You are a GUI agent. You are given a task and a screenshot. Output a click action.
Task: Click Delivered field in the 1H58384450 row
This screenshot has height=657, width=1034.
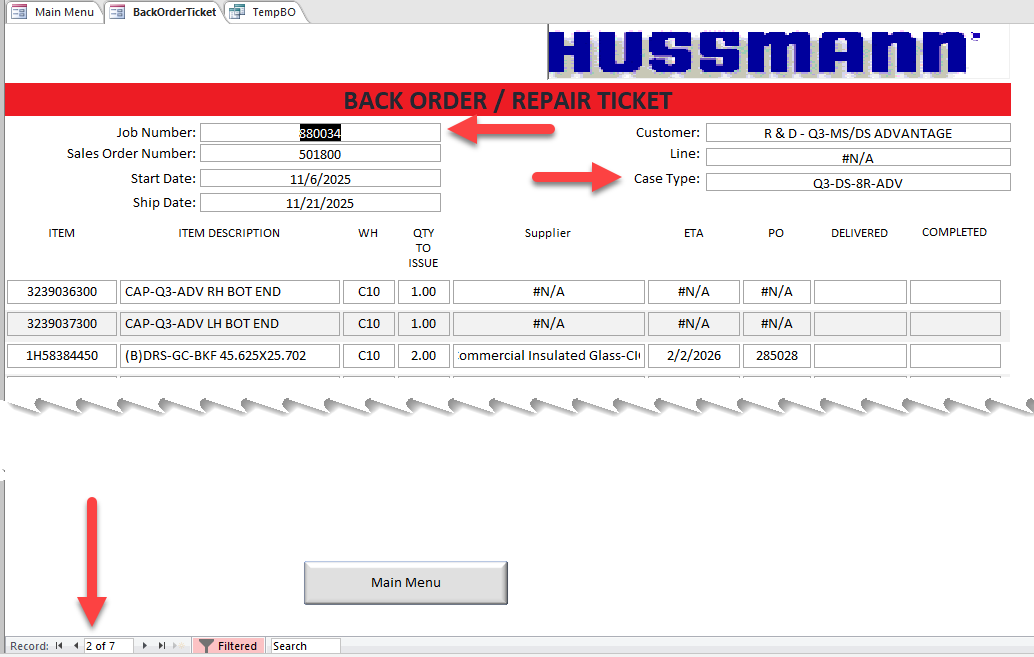pyautogui.click(x=860, y=356)
